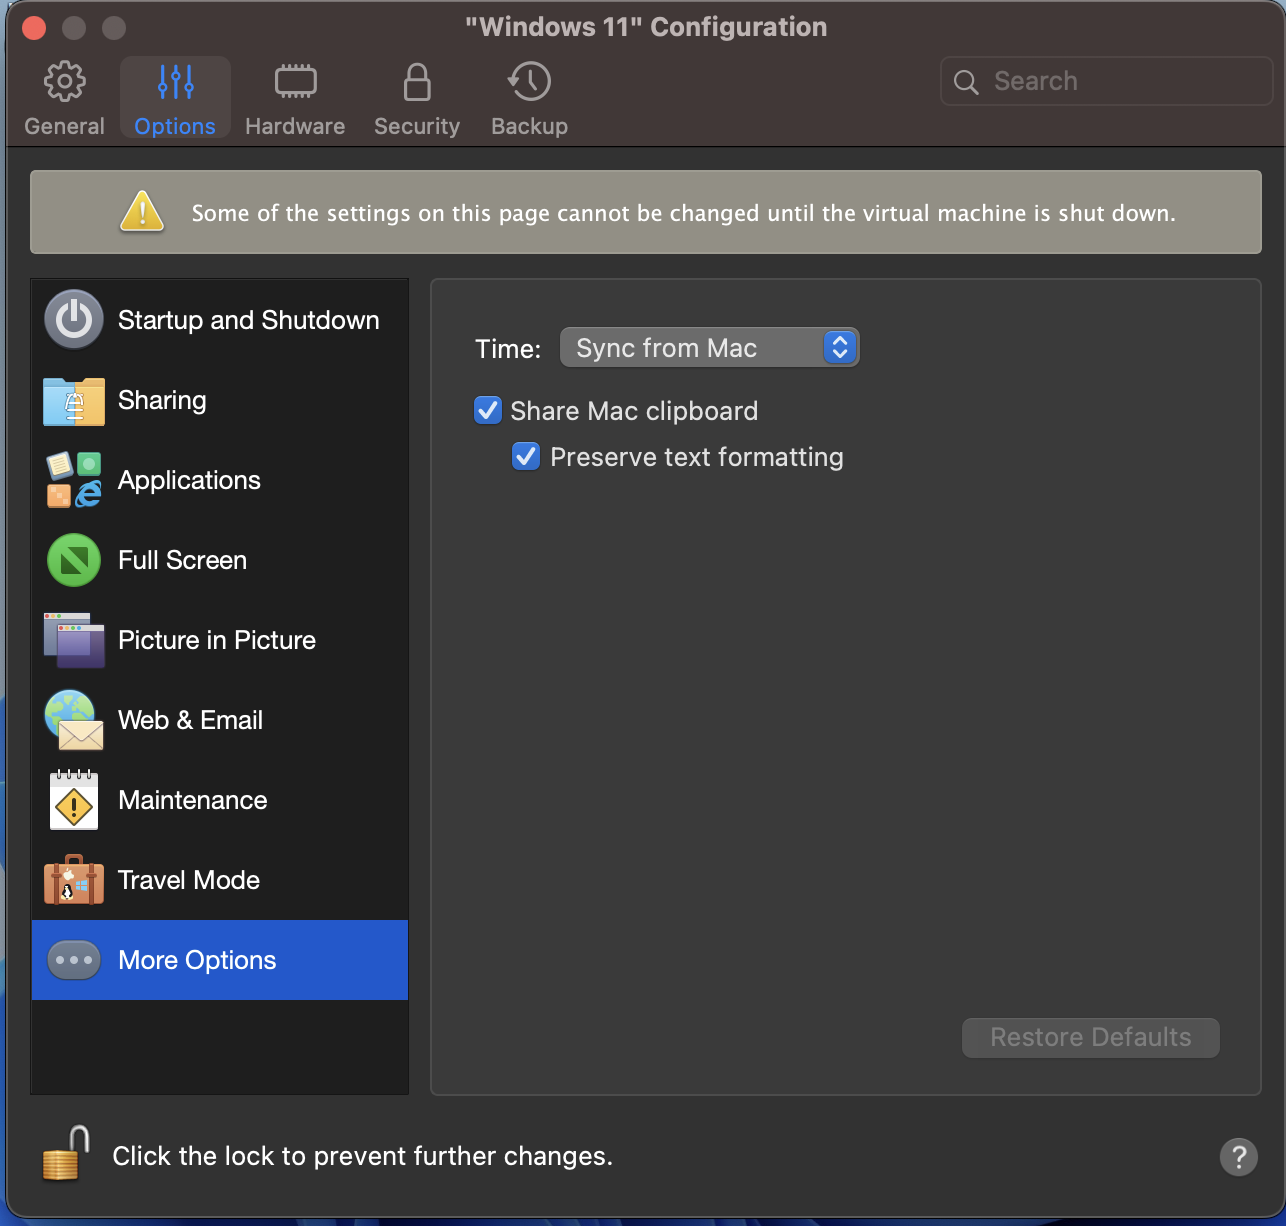Select Travel Mode in the sidebar
This screenshot has height=1226, width=1286.
pyautogui.click(x=220, y=880)
